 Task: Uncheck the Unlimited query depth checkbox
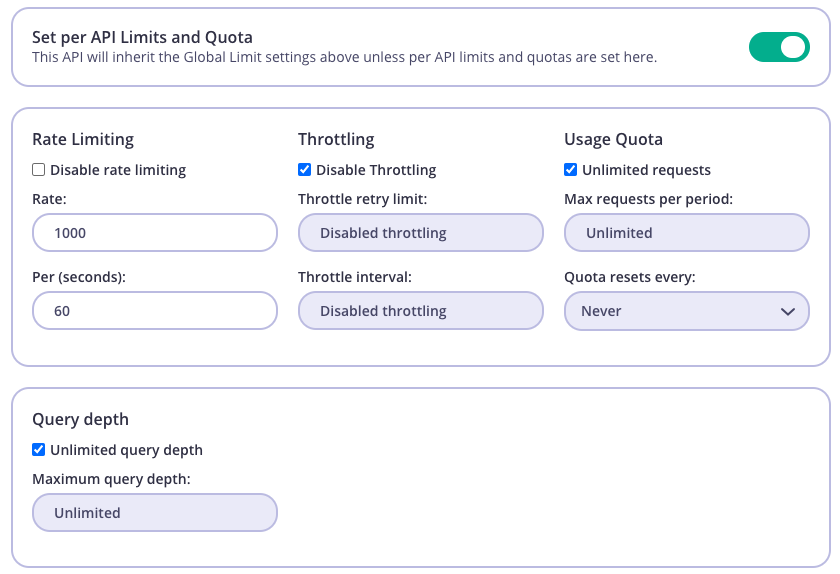(x=39, y=450)
